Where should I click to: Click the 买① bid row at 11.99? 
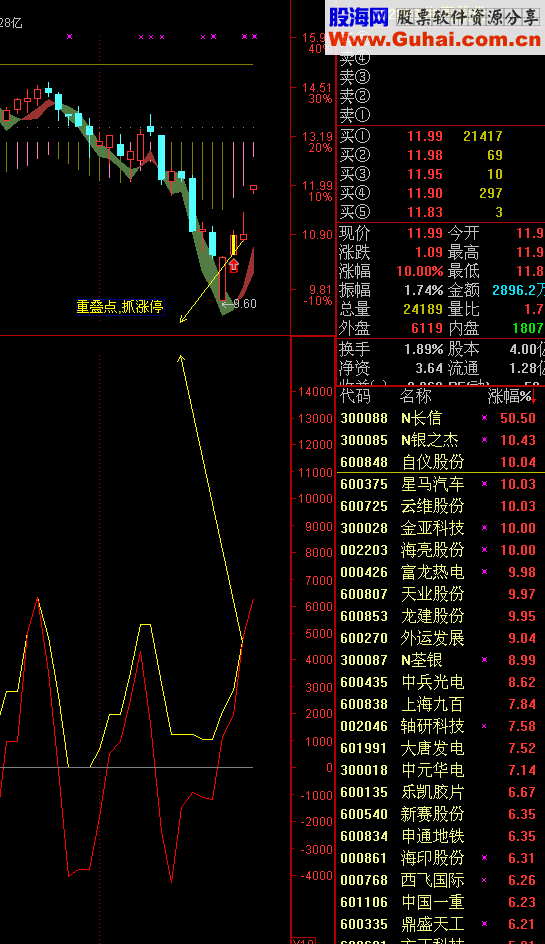click(x=440, y=136)
